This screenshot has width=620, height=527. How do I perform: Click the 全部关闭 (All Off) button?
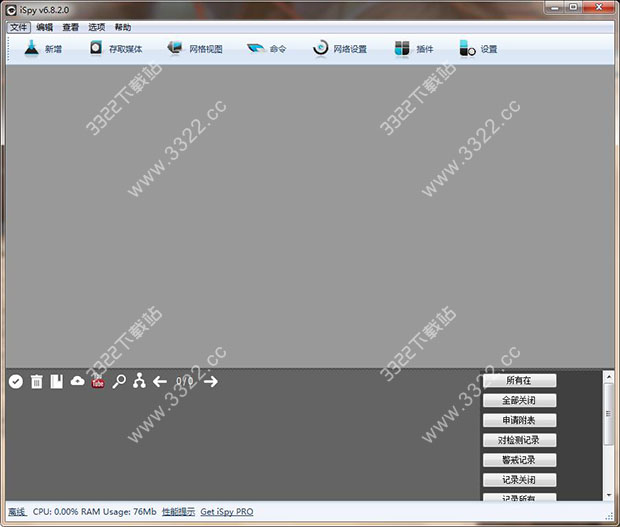(519, 400)
